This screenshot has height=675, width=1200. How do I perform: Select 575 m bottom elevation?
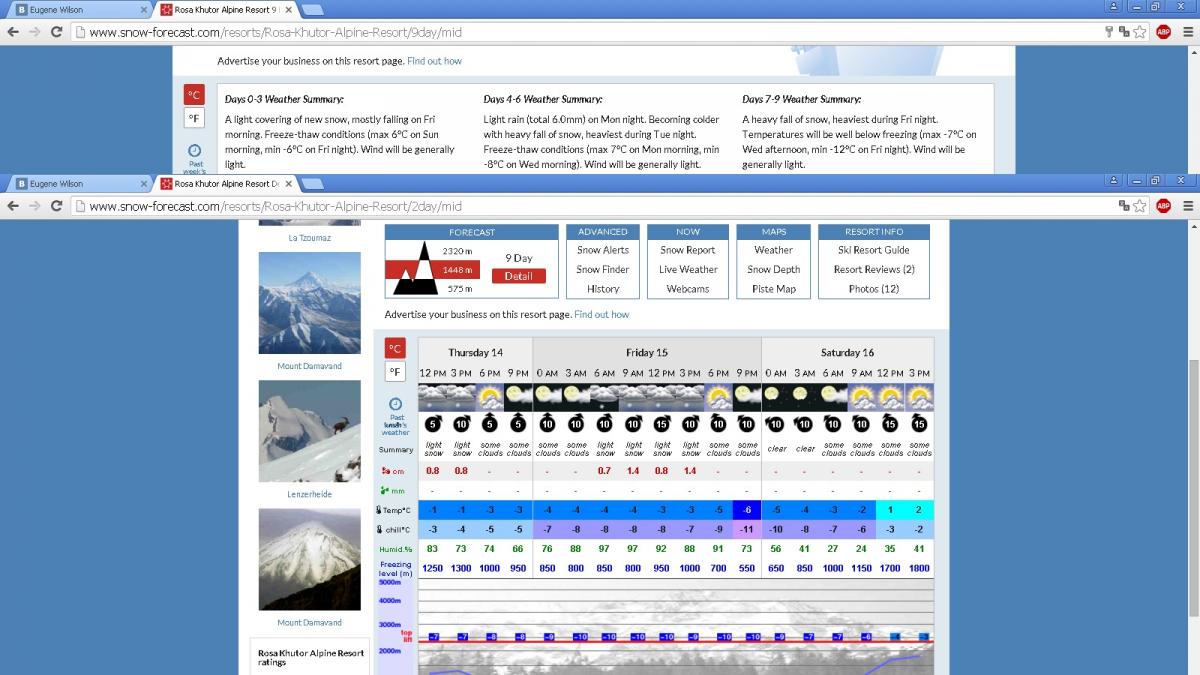coord(457,289)
